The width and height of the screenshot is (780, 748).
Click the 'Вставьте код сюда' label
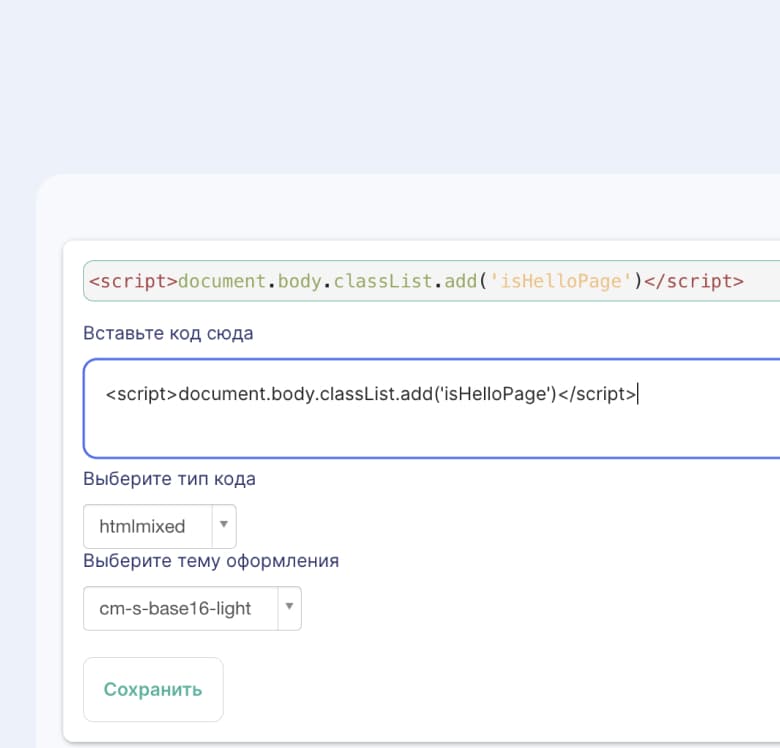click(168, 333)
